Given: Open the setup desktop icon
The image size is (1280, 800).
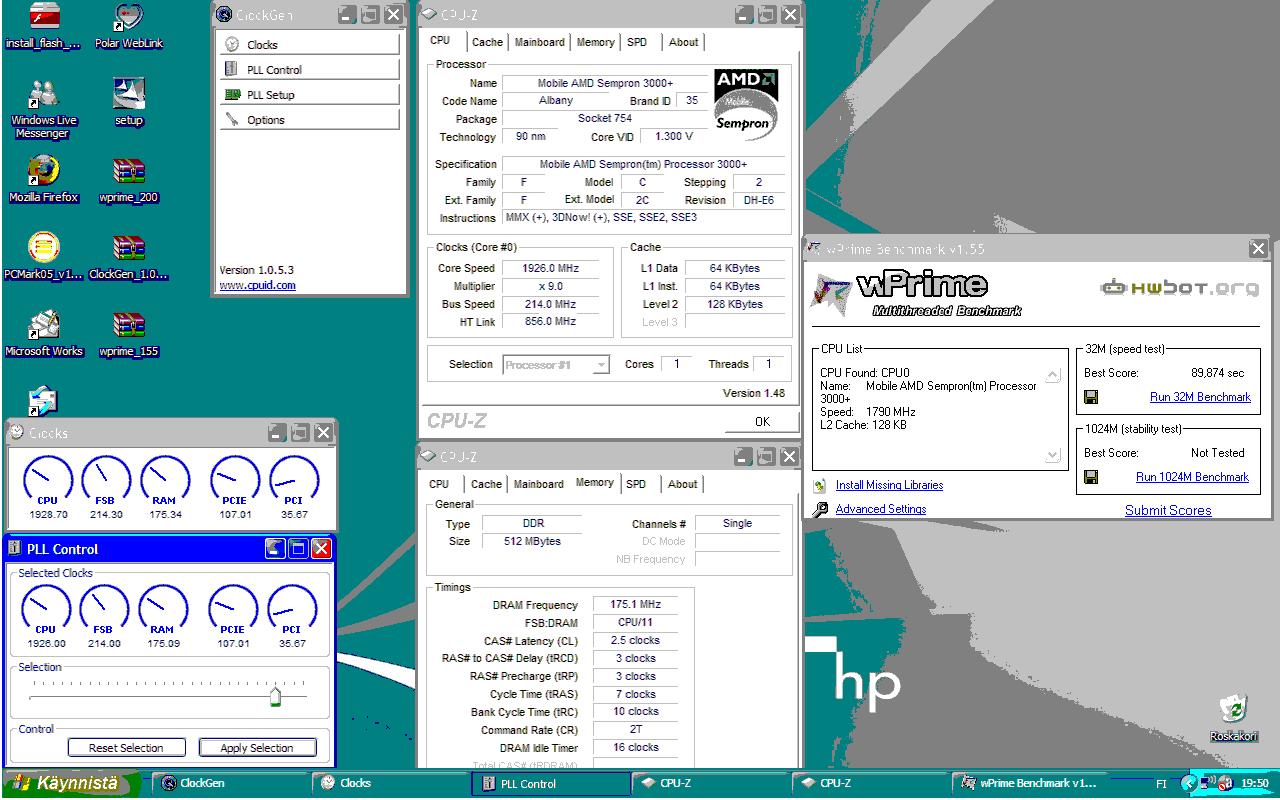Looking at the screenshot, I should (x=129, y=103).
